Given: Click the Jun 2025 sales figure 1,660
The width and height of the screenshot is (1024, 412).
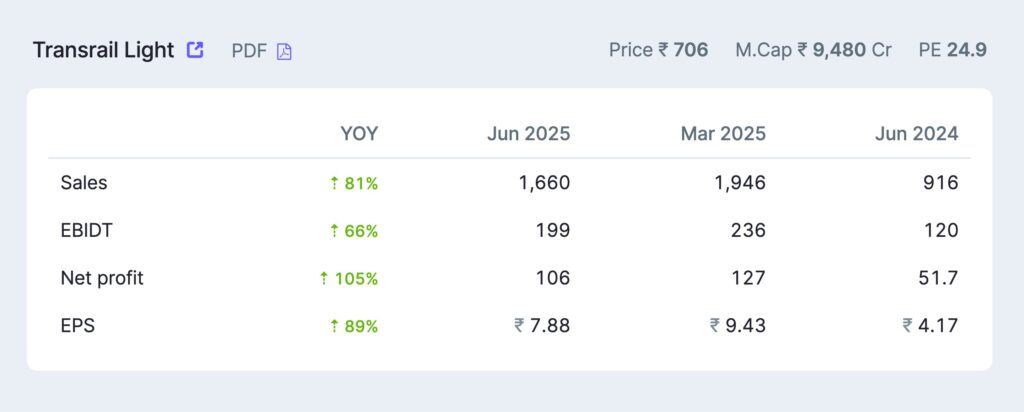Looking at the screenshot, I should 546,183.
